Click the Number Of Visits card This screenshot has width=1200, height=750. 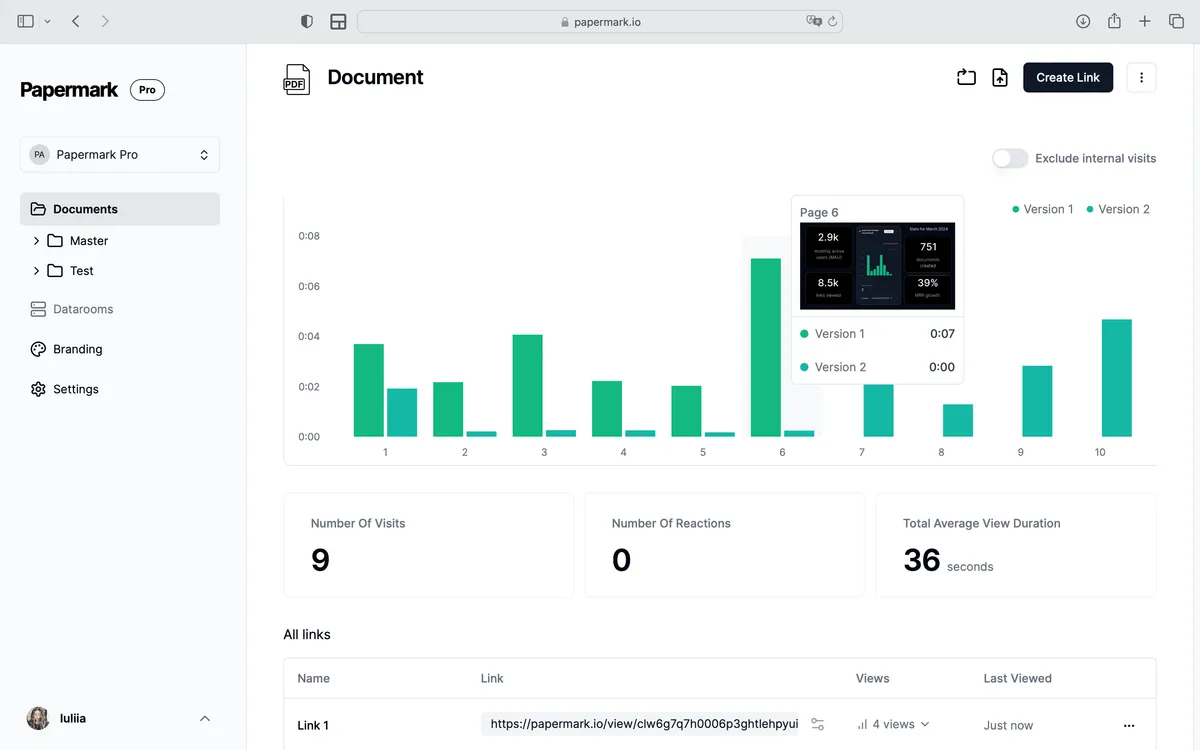pos(429,545)
